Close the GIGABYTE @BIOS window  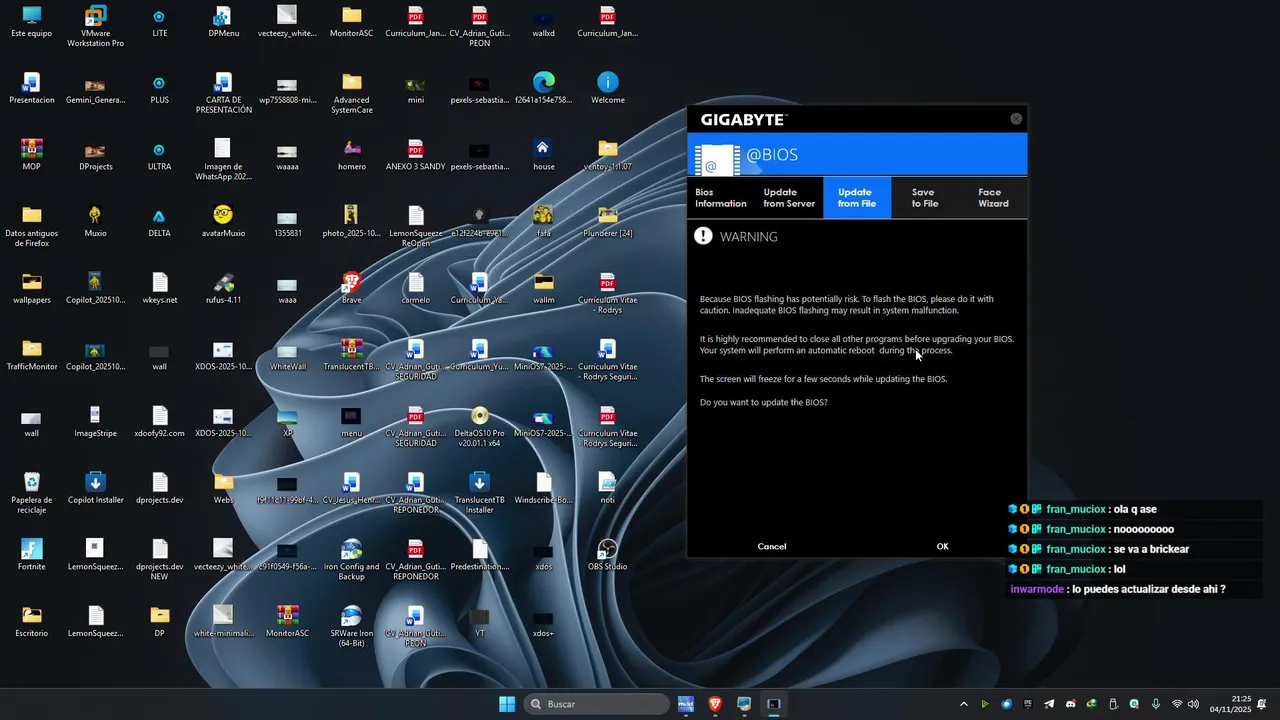point(1016,119)
